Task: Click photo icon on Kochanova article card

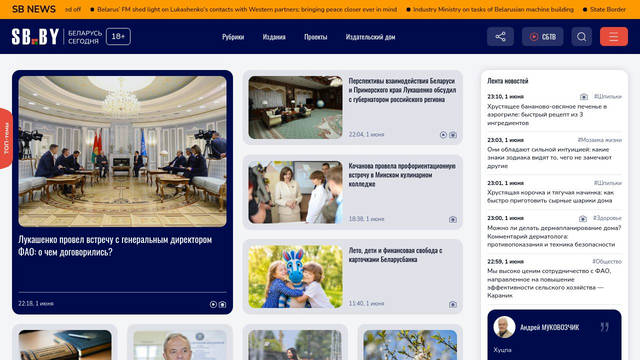Action: click(453, 220)
